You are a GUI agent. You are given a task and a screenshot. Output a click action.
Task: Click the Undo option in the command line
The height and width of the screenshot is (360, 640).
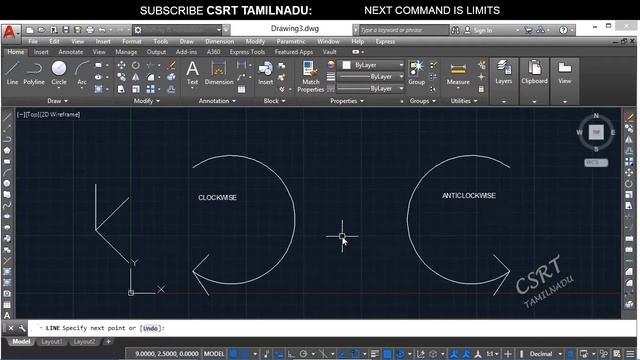150,328
